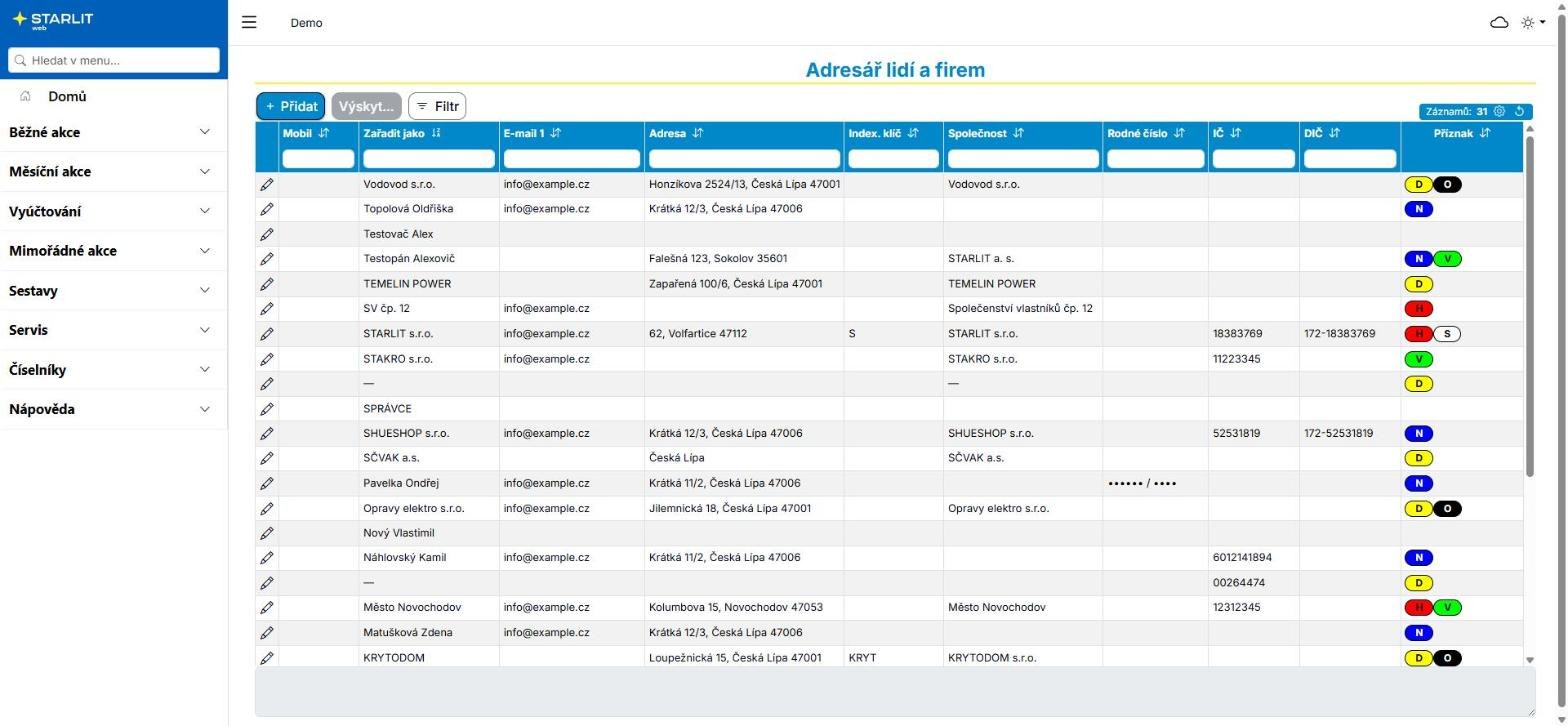Go to Domů home page
This screenshot has width=1568, height=726.
[67, 96]
